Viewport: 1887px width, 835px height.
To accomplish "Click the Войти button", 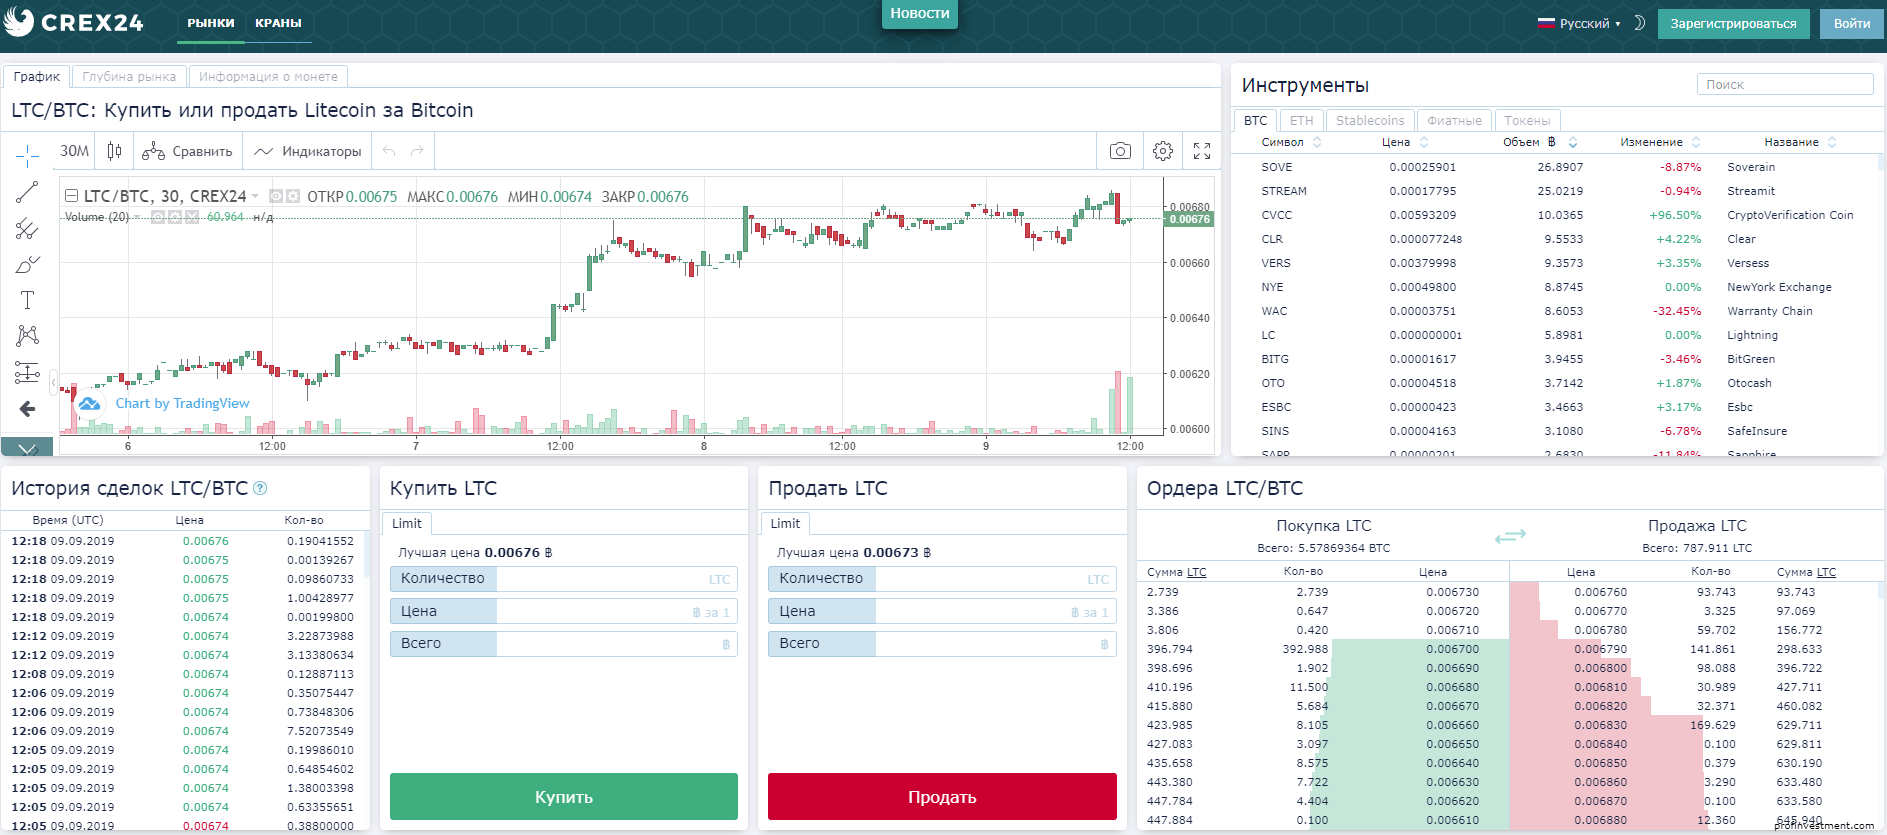I will pos(1851,24).
